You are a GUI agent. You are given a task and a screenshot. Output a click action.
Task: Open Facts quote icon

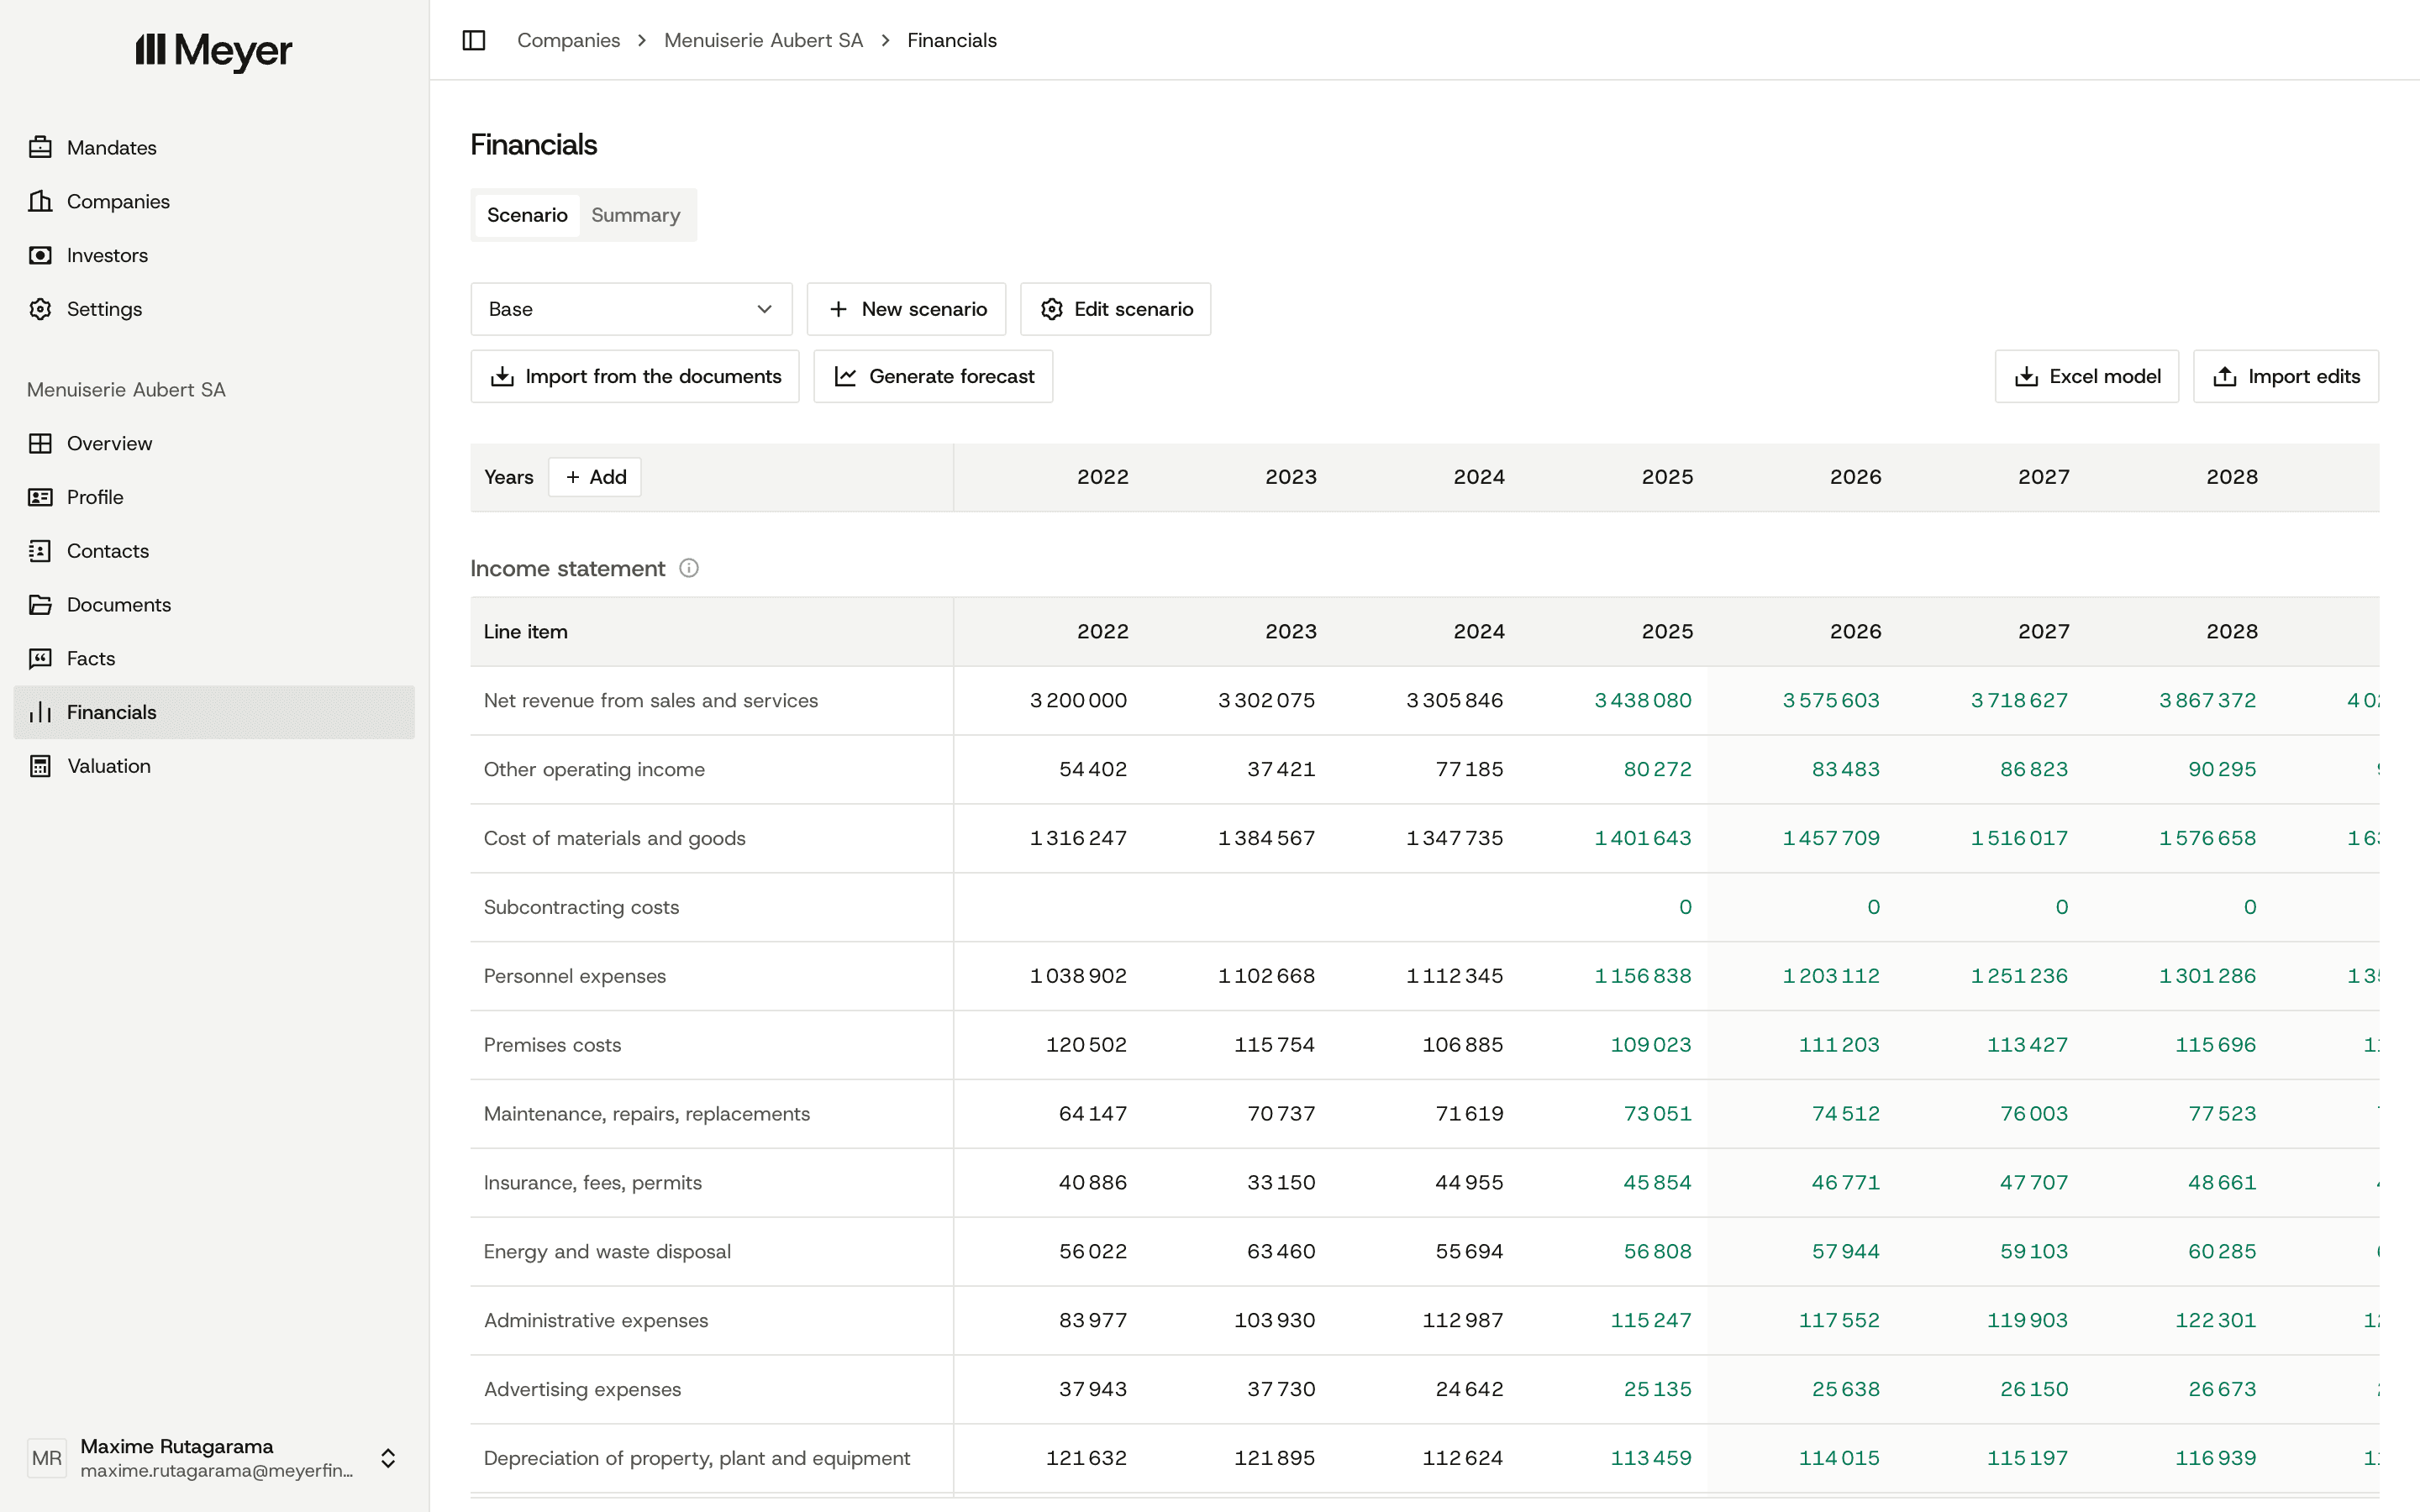click(x=40, y=658)
